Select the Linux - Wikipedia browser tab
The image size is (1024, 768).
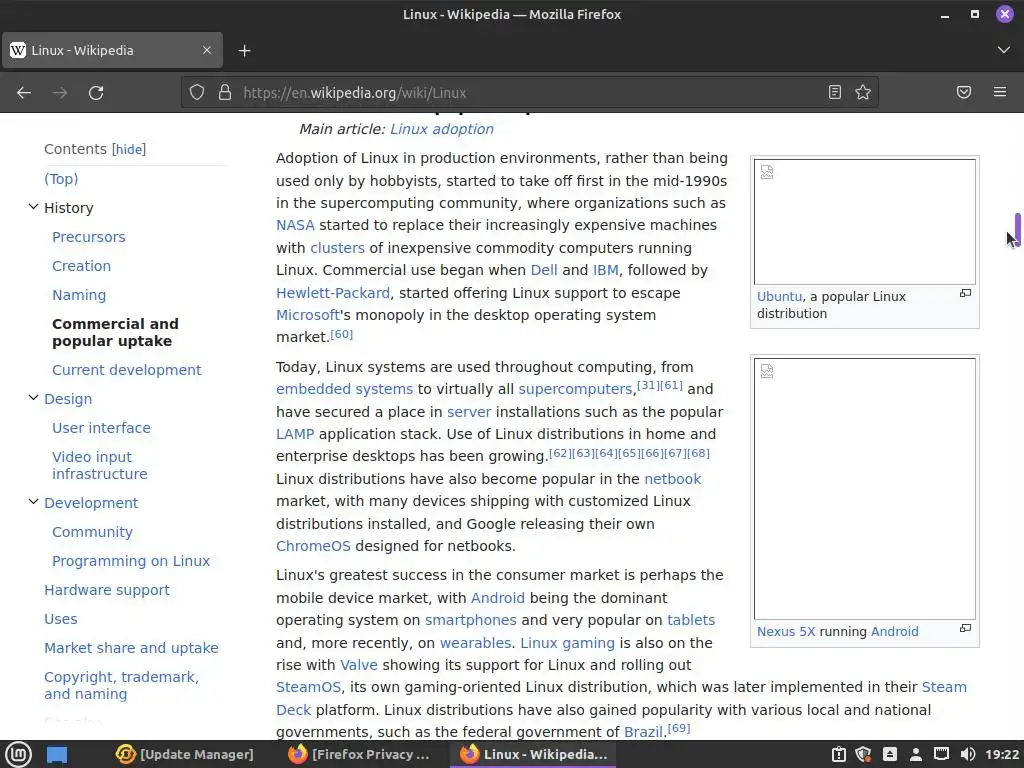point(112,50)
